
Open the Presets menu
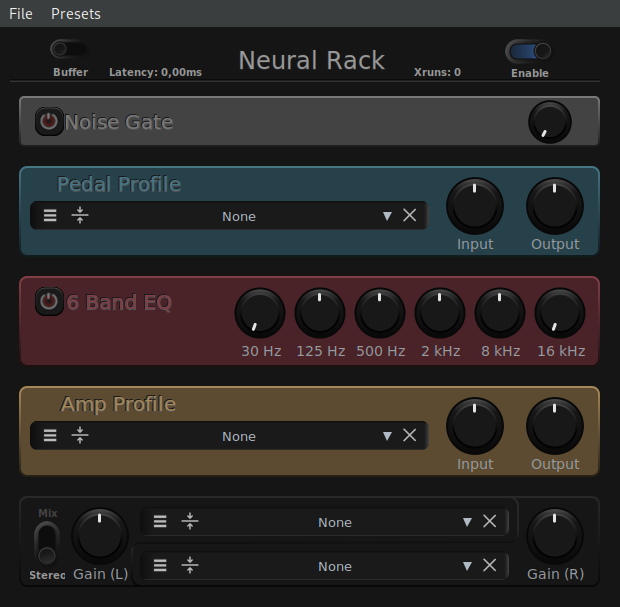click(x=76, y=14)
